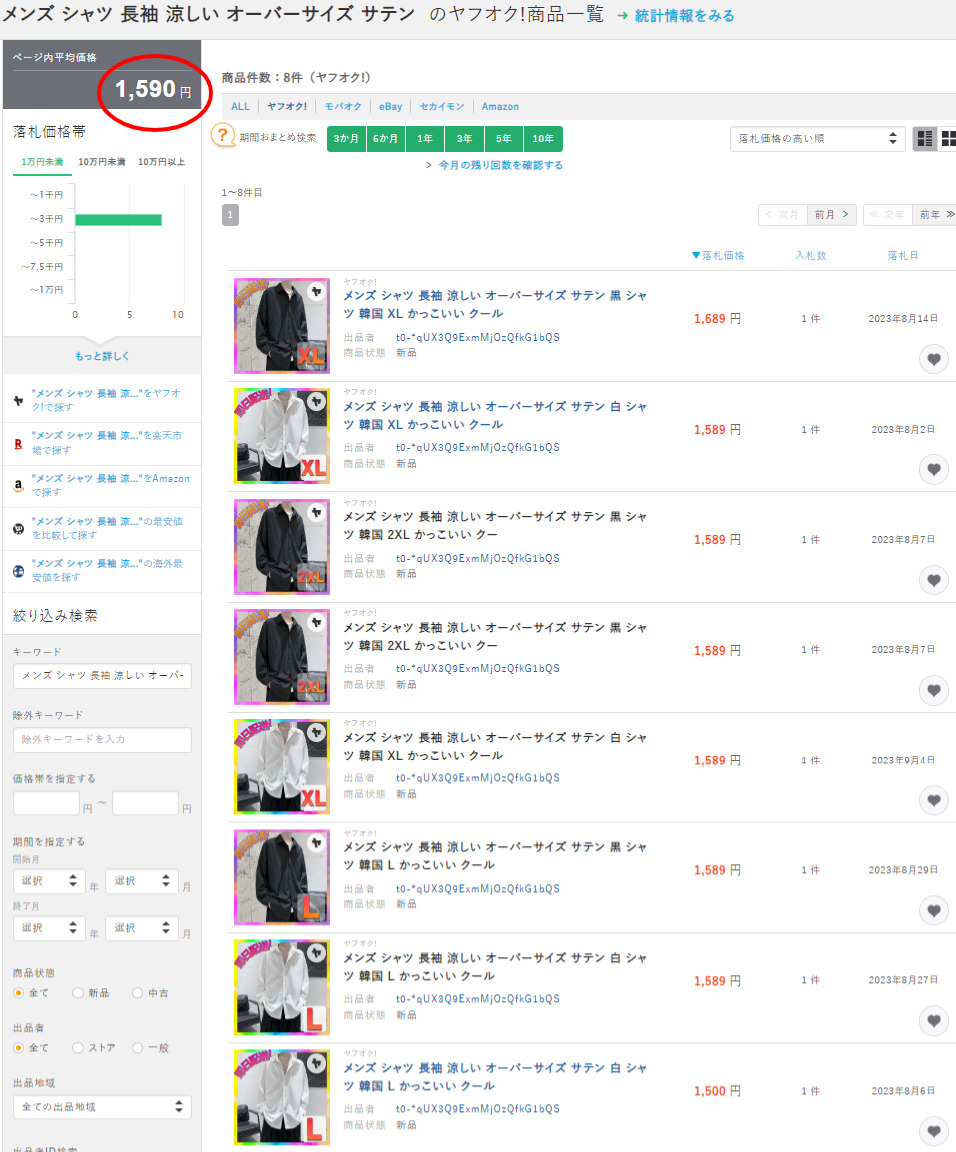
Task: Switch to list view icon beside sort dropdown
Action: click(x=925, y=139)
